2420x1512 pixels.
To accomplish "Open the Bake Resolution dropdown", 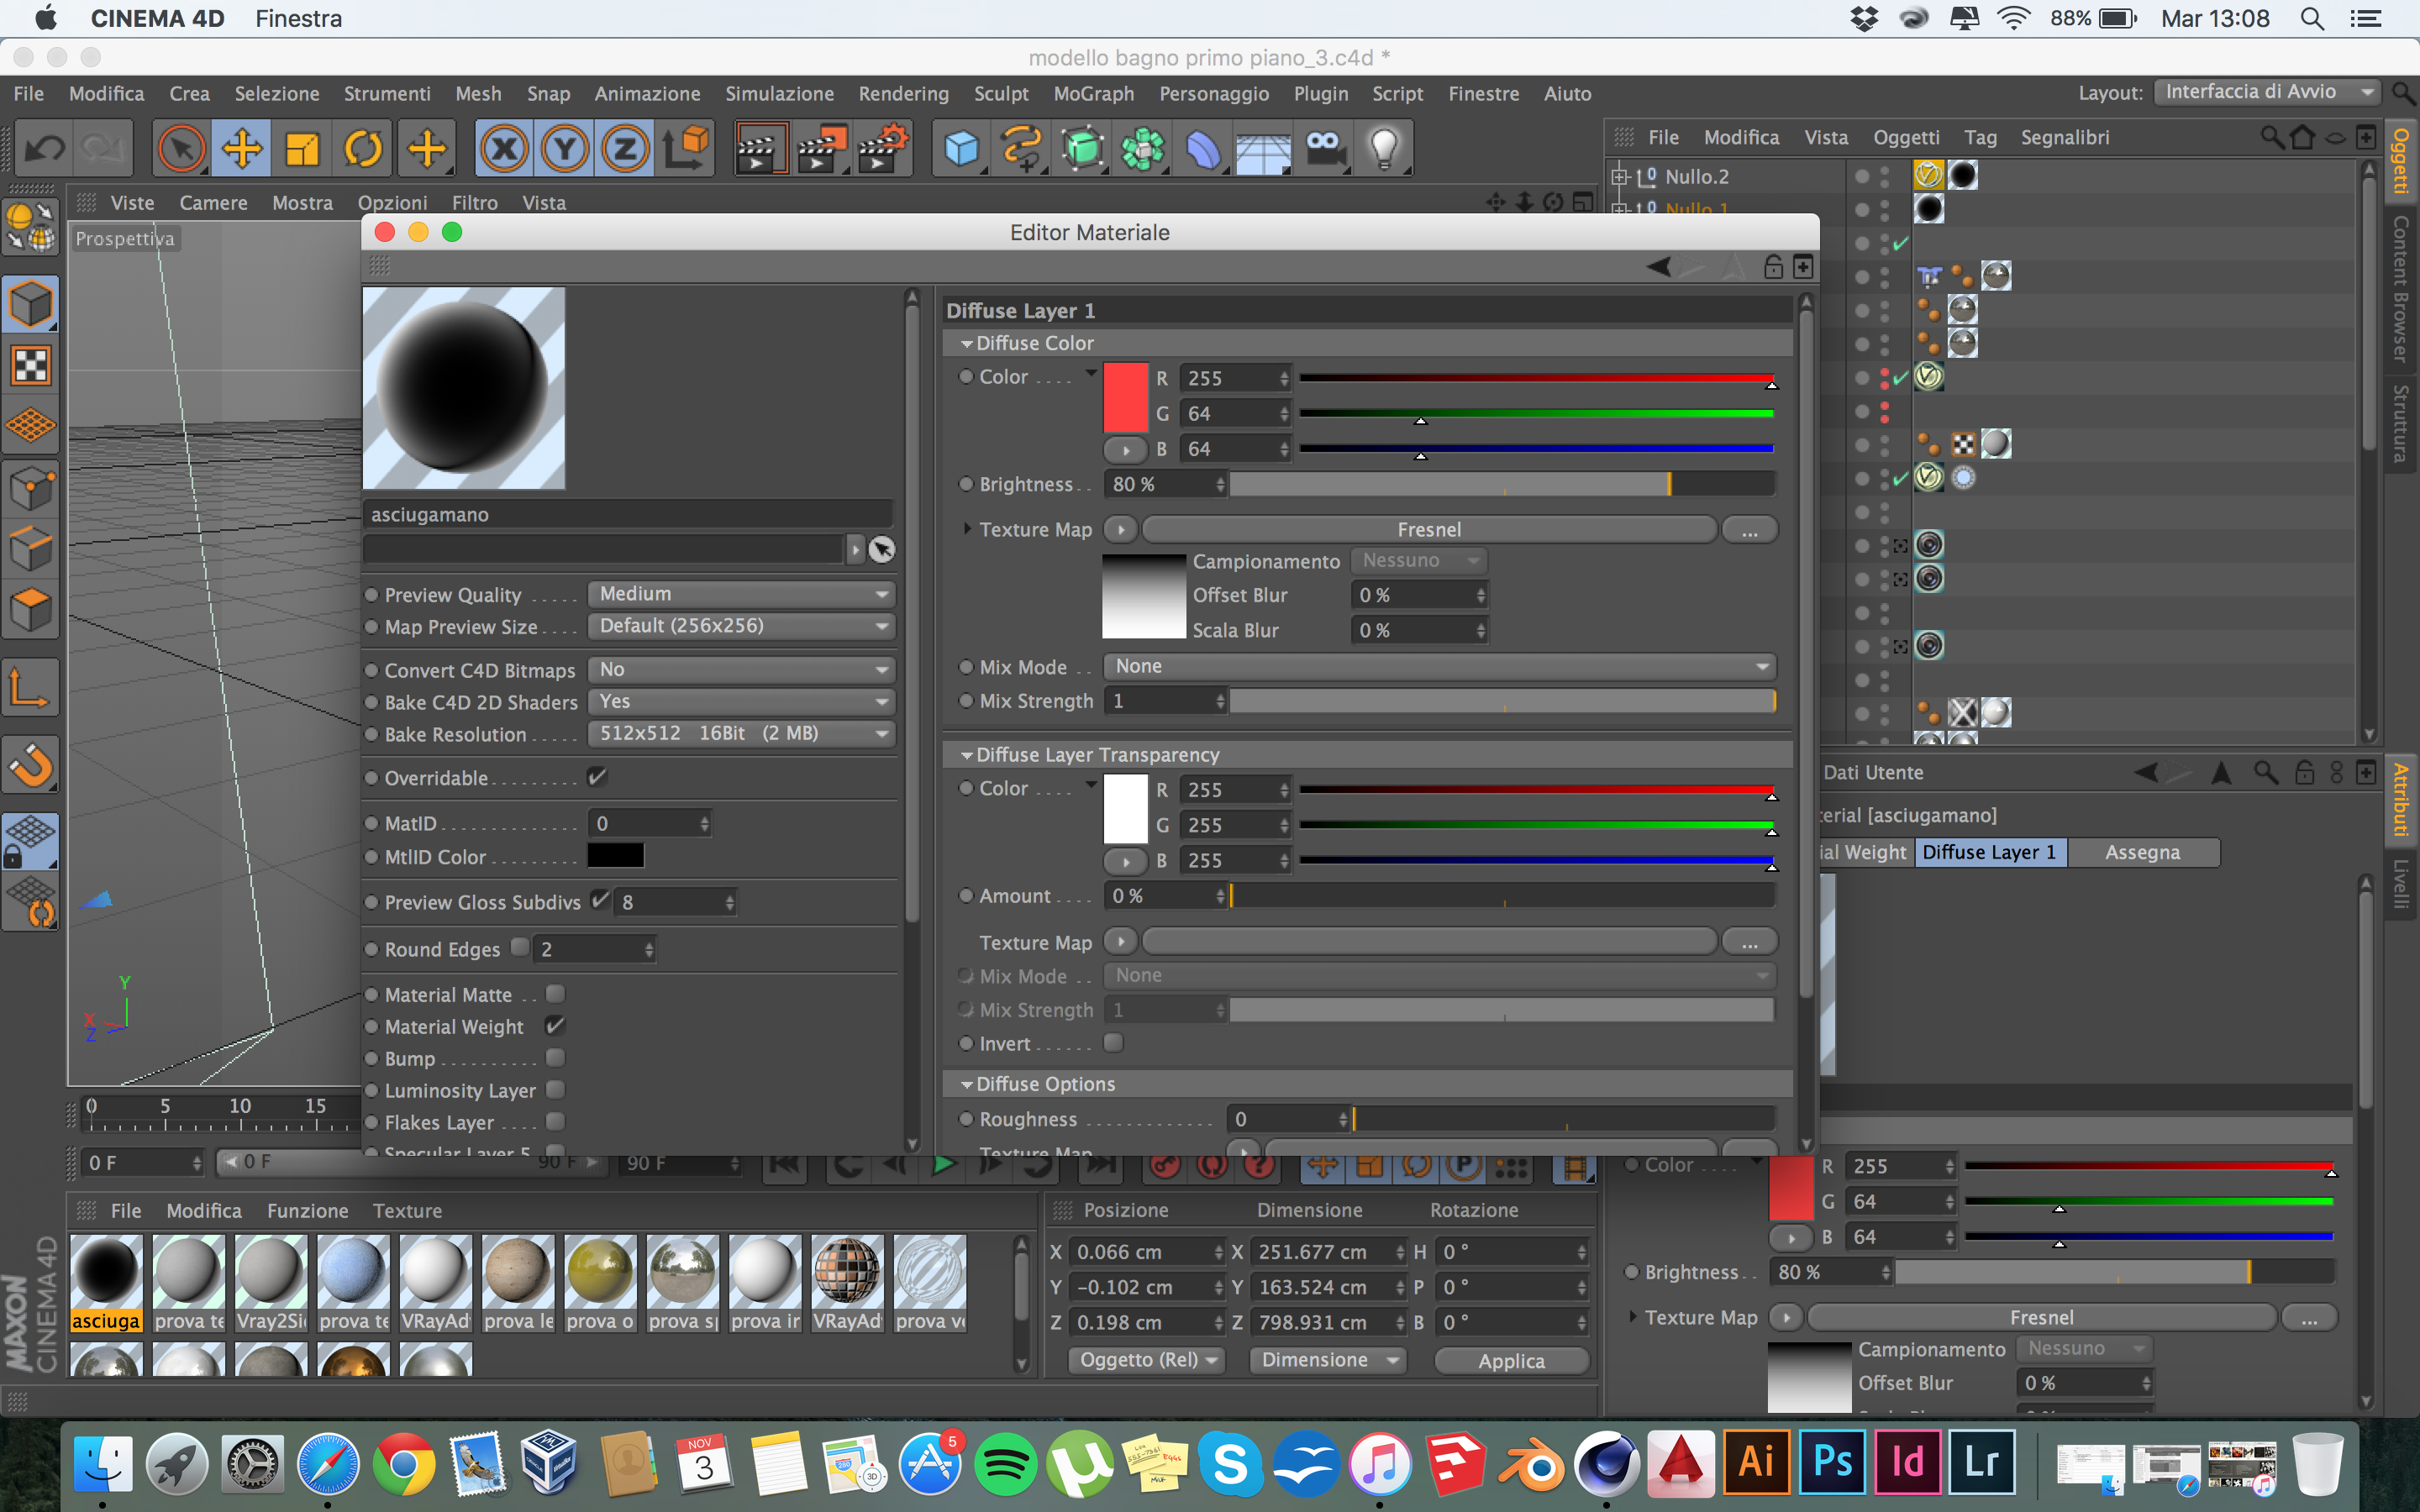I will (741, 734).
